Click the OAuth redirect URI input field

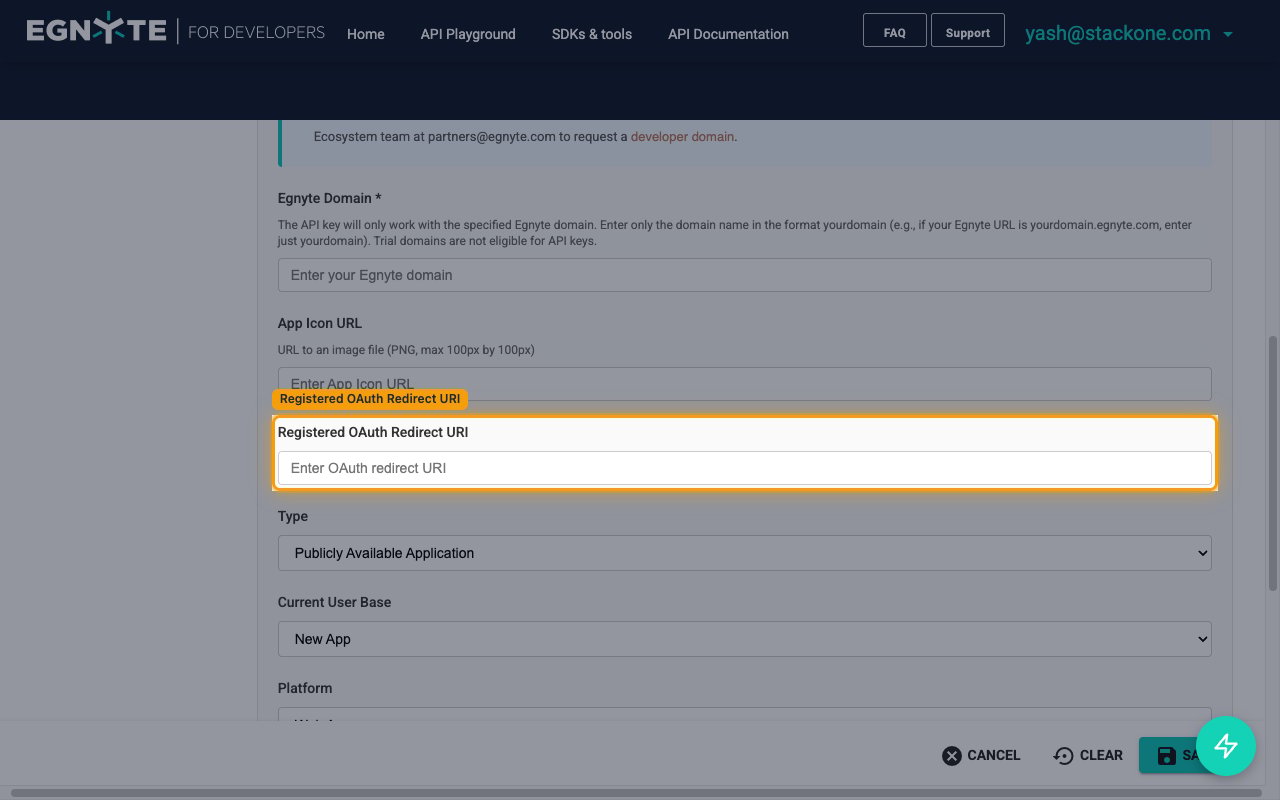(x=744, y=468)
